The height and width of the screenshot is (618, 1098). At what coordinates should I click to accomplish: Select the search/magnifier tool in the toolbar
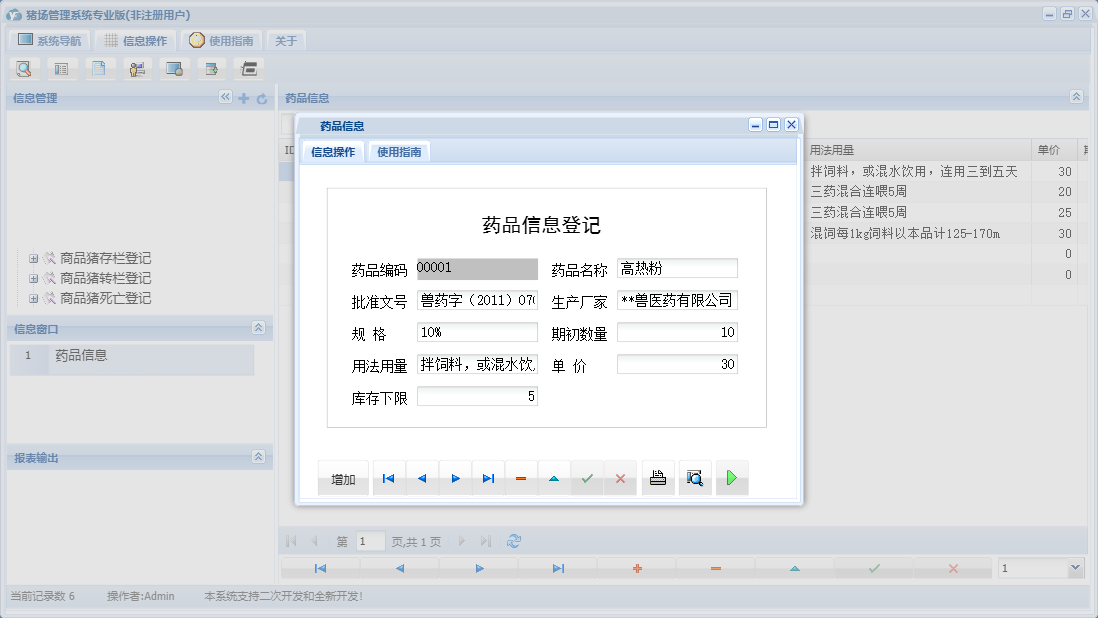coord(24,68)
